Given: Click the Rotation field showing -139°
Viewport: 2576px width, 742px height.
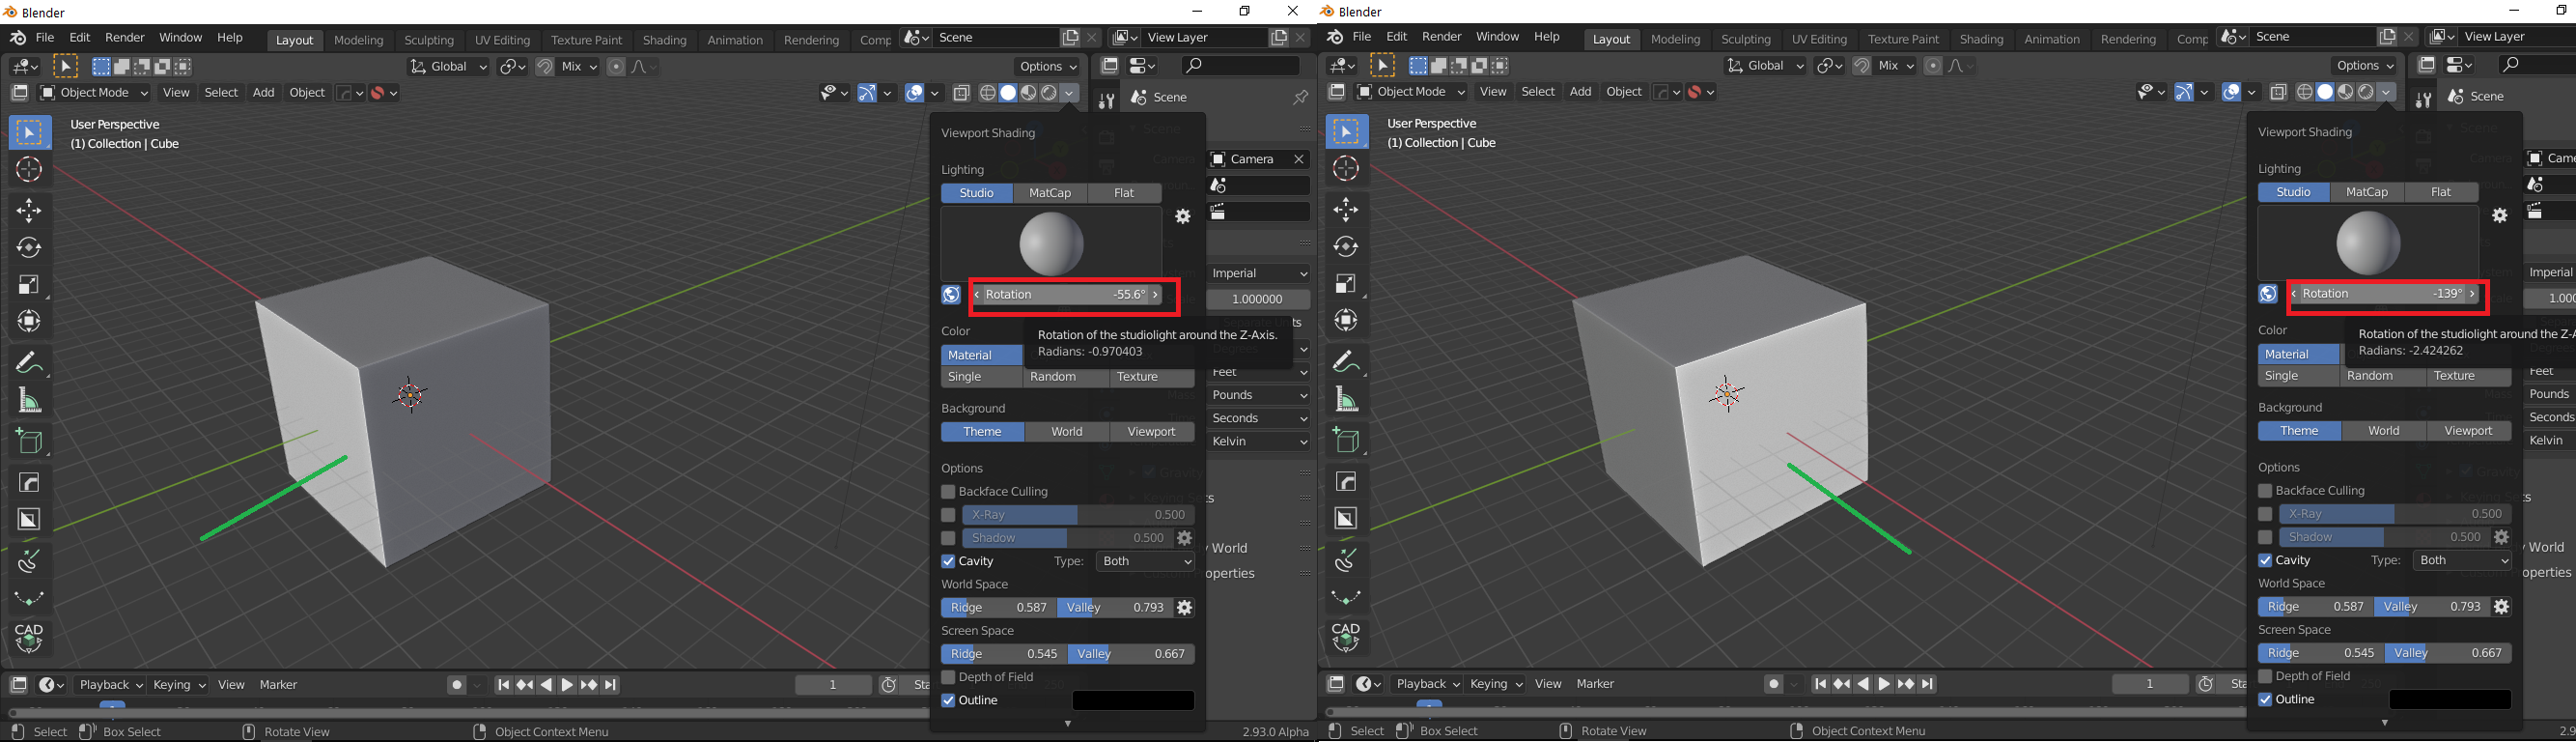Looking at the screenshot, I should pyautogui.click(x=2385, y=294).
